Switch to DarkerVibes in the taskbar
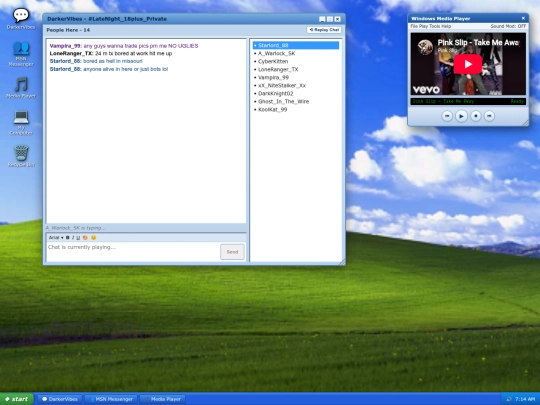Screen dimensions: 540x405 60,399
